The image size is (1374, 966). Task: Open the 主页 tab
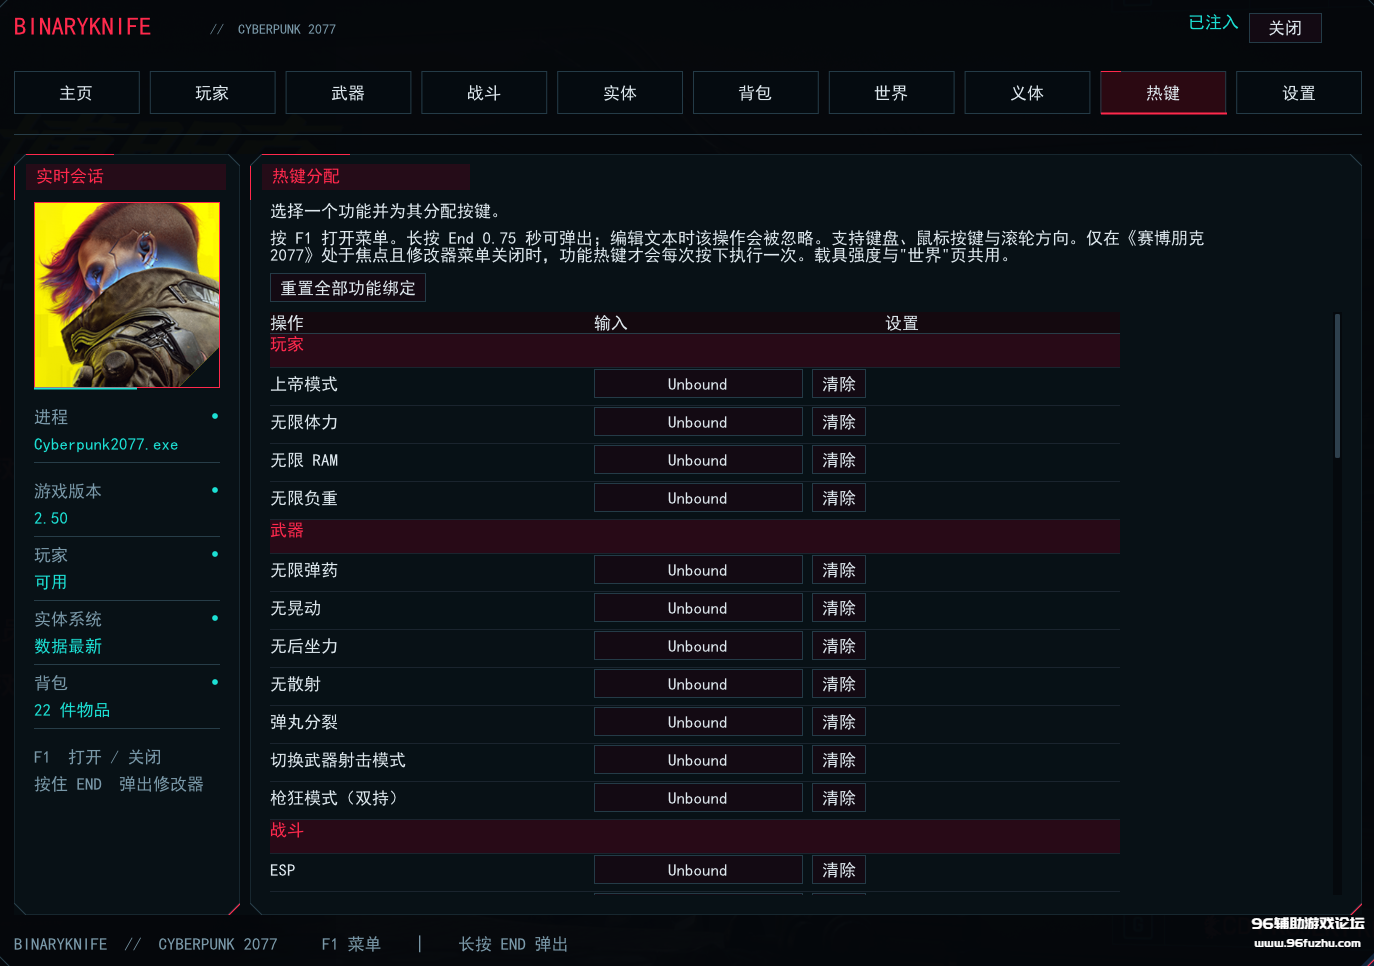click(x=76, y=93)
